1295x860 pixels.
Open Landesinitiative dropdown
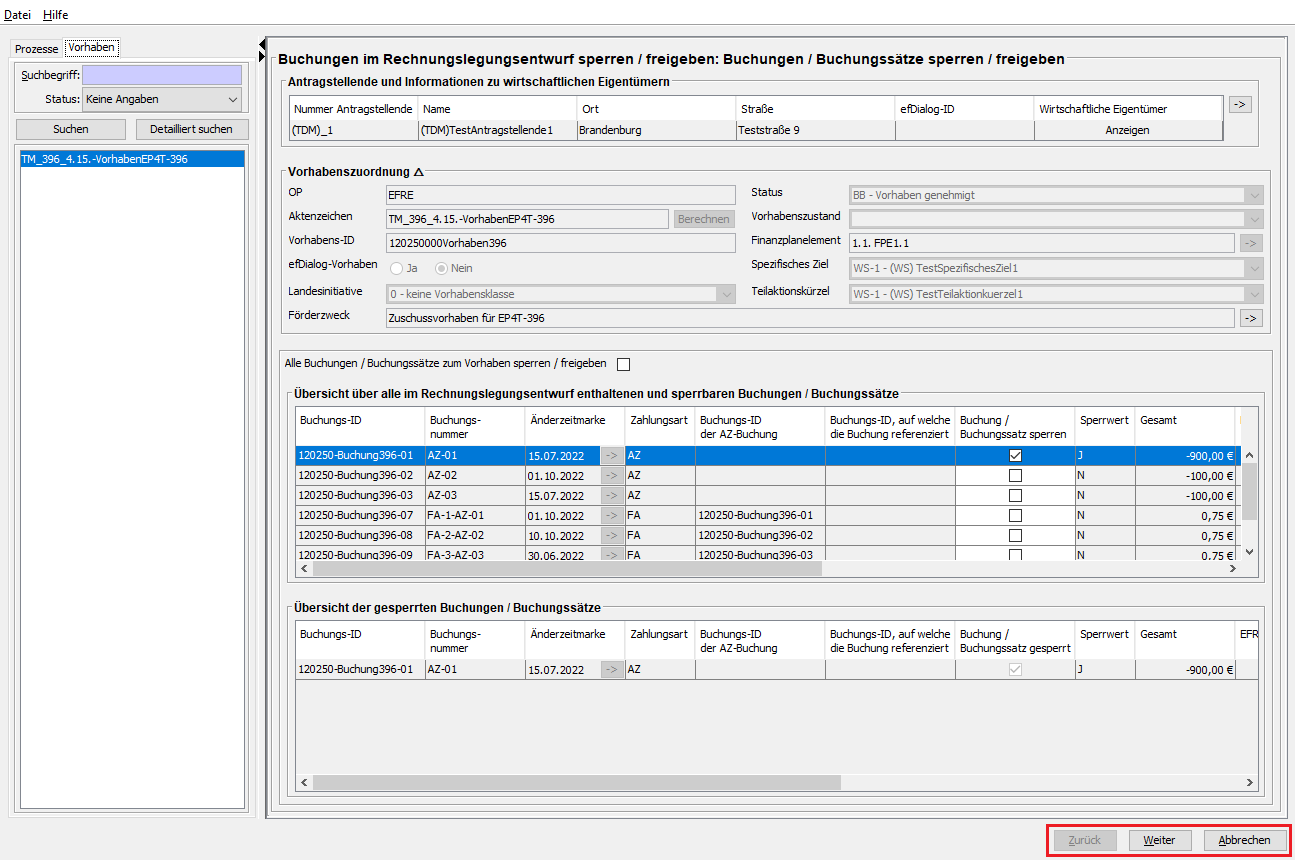click(562, 294)
